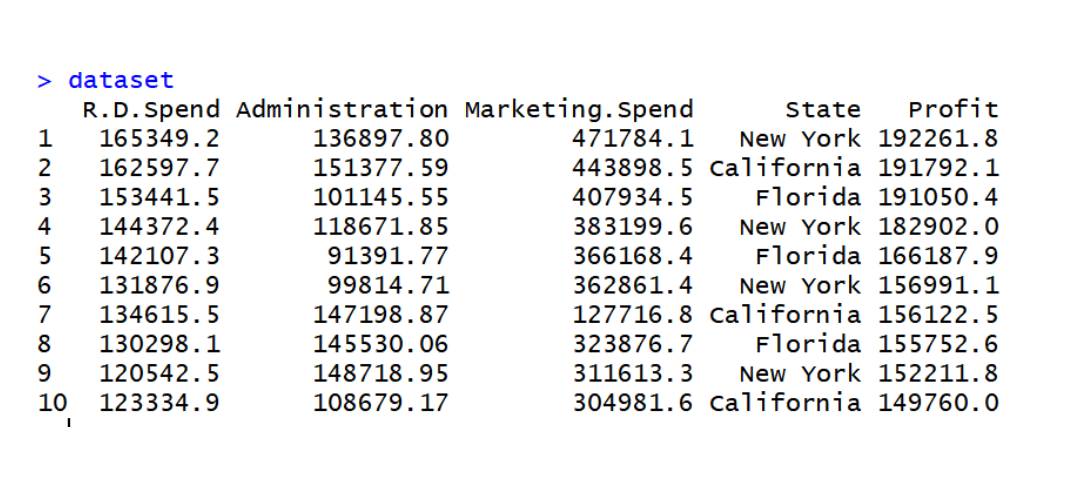Screen dimensions: 1080x500
Task: Click the Administration column header
Action: pos(342,109)
